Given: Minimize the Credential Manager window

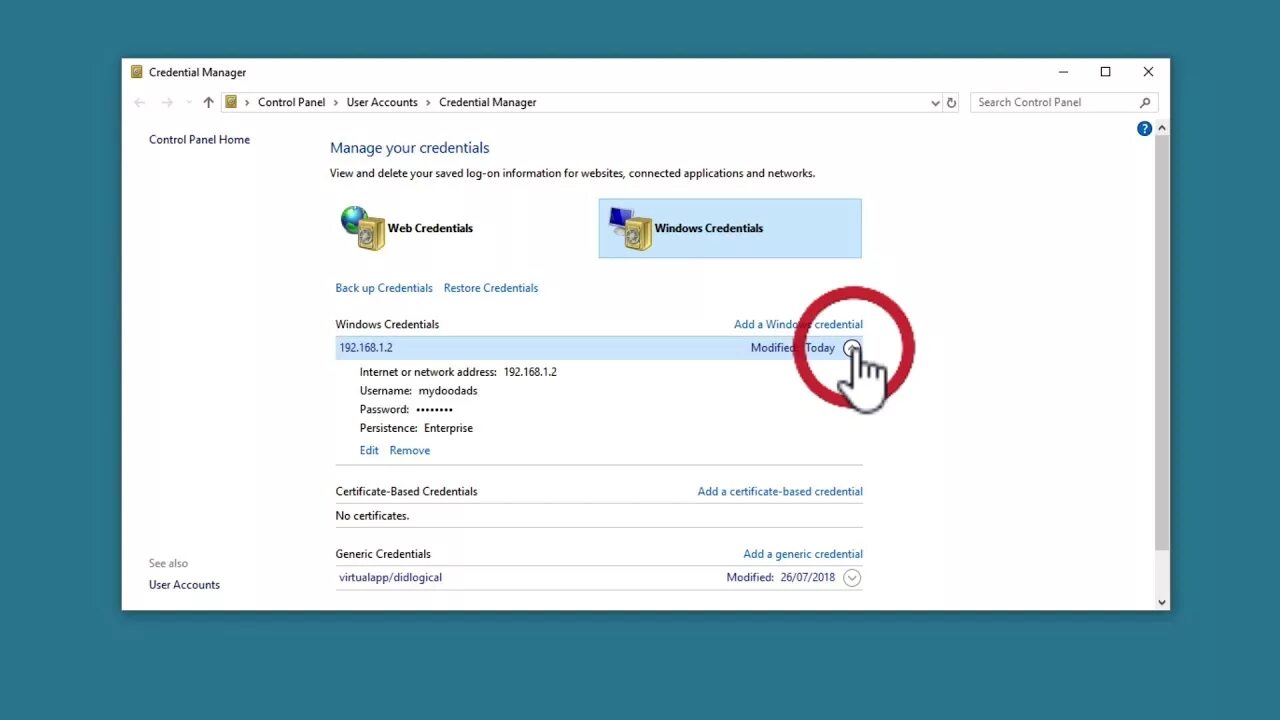Looking at the screenshot, I should click(x=1063, y=72).
